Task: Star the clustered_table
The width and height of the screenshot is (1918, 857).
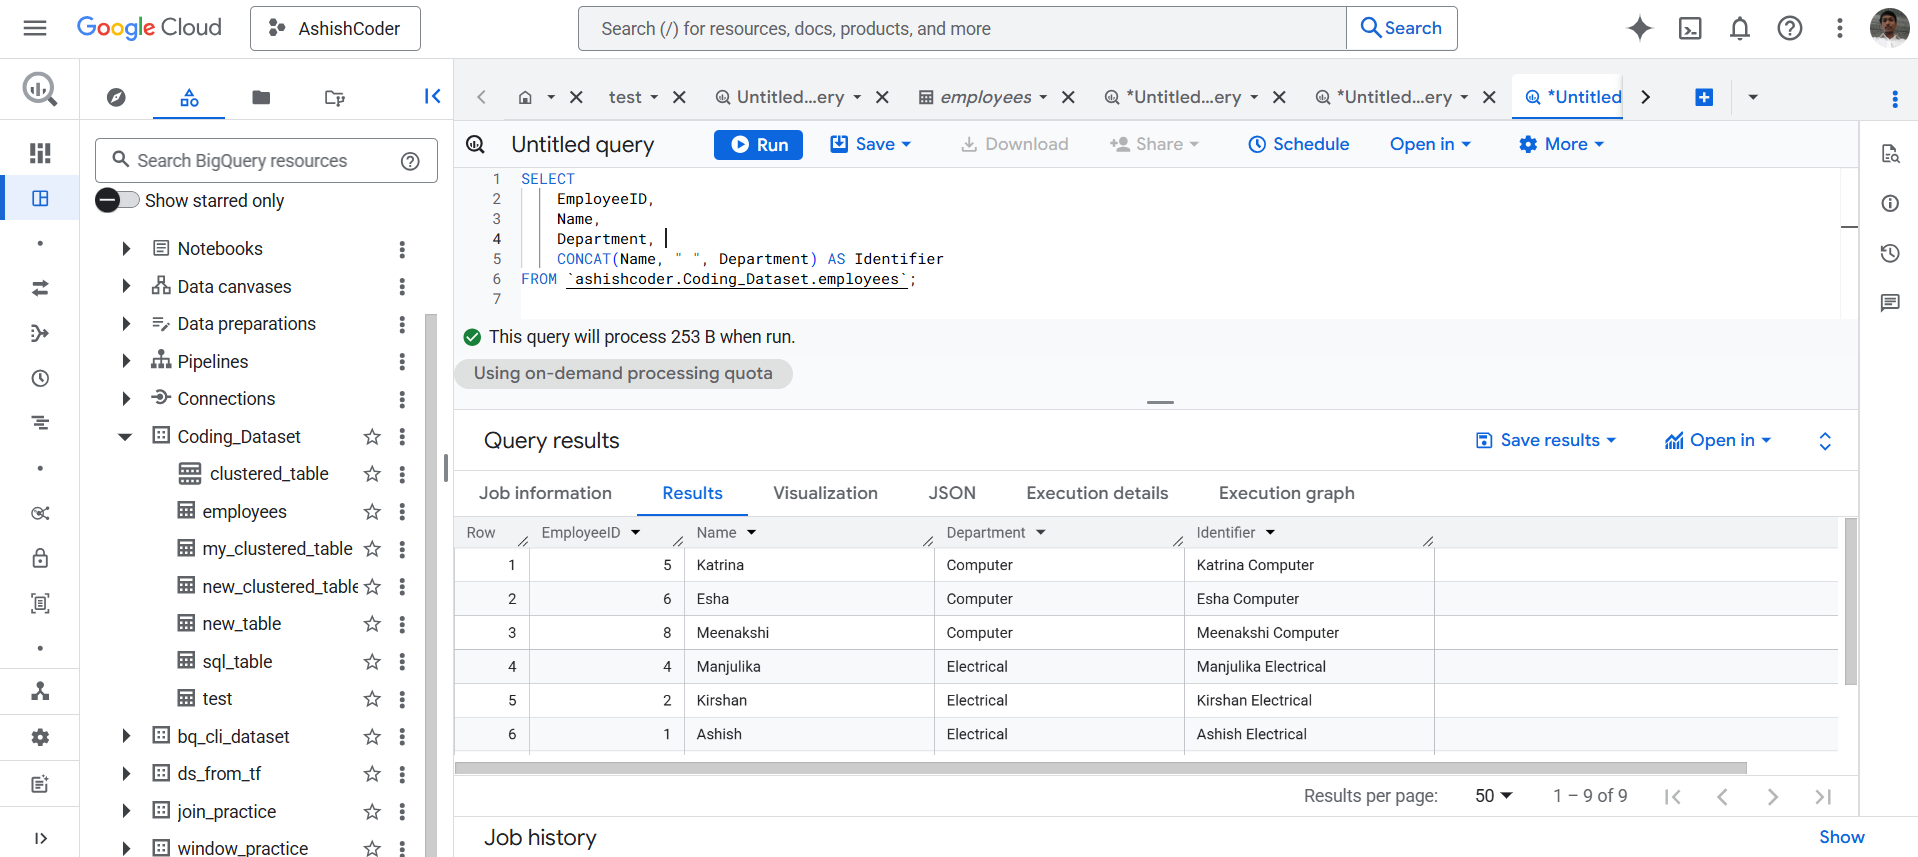Action: 372,474
